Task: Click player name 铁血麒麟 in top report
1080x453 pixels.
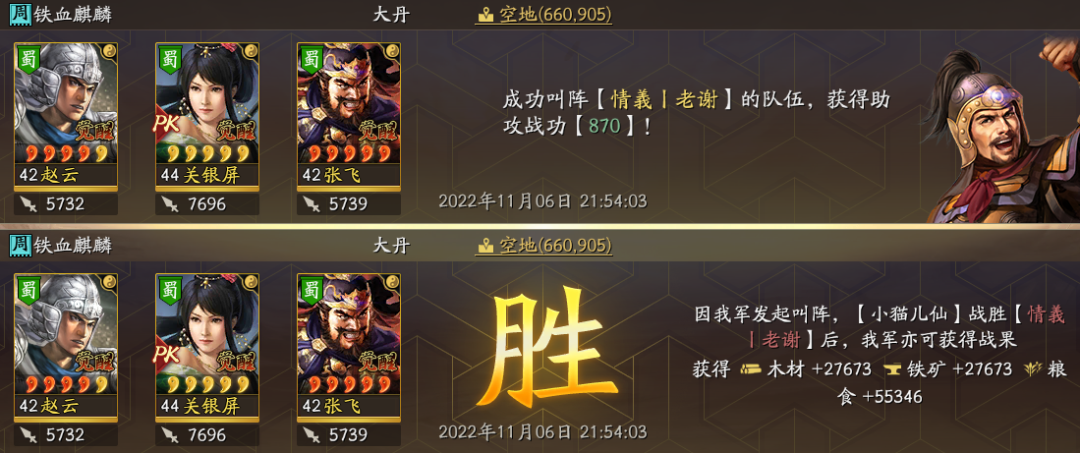Action: pyautogui.click(x=73, y=15)
